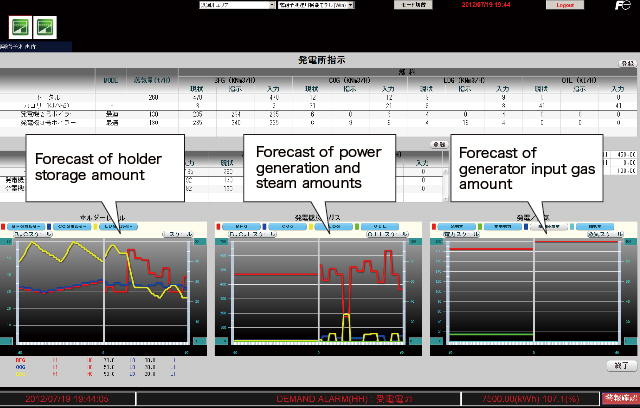Click the "MODE" column header
The height and width of the screenshot is (408, 640).
tap(111, 80)
